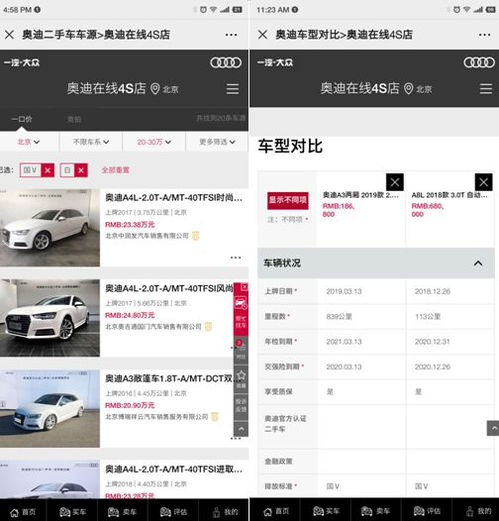Open listing 奥迪A4L-2.0T-A/MT-40TFSI风尚
This screenshot has width=499, height=521.
pyautogui.click(x=169, y=288)
